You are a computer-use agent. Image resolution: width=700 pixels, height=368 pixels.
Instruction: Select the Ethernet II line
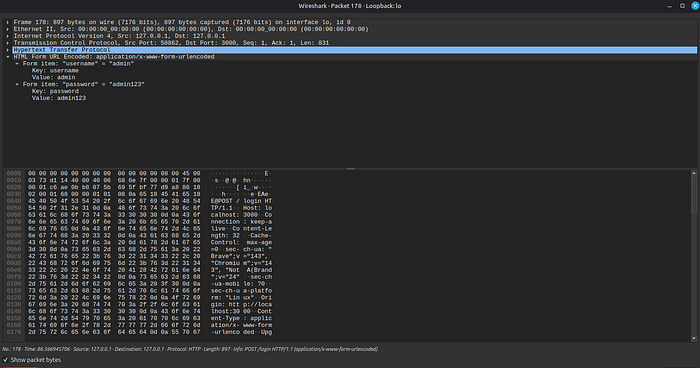pos(191,29)
